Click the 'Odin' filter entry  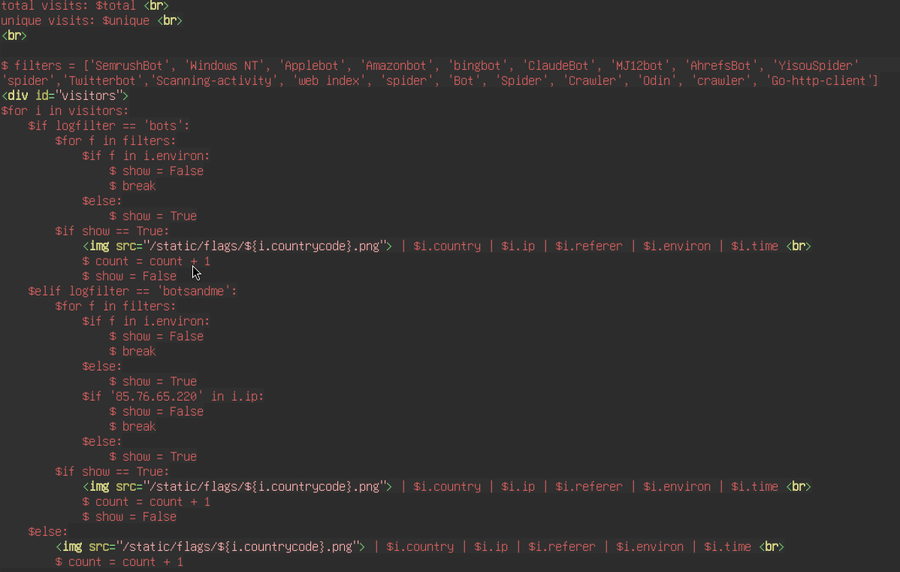(656, 81)
